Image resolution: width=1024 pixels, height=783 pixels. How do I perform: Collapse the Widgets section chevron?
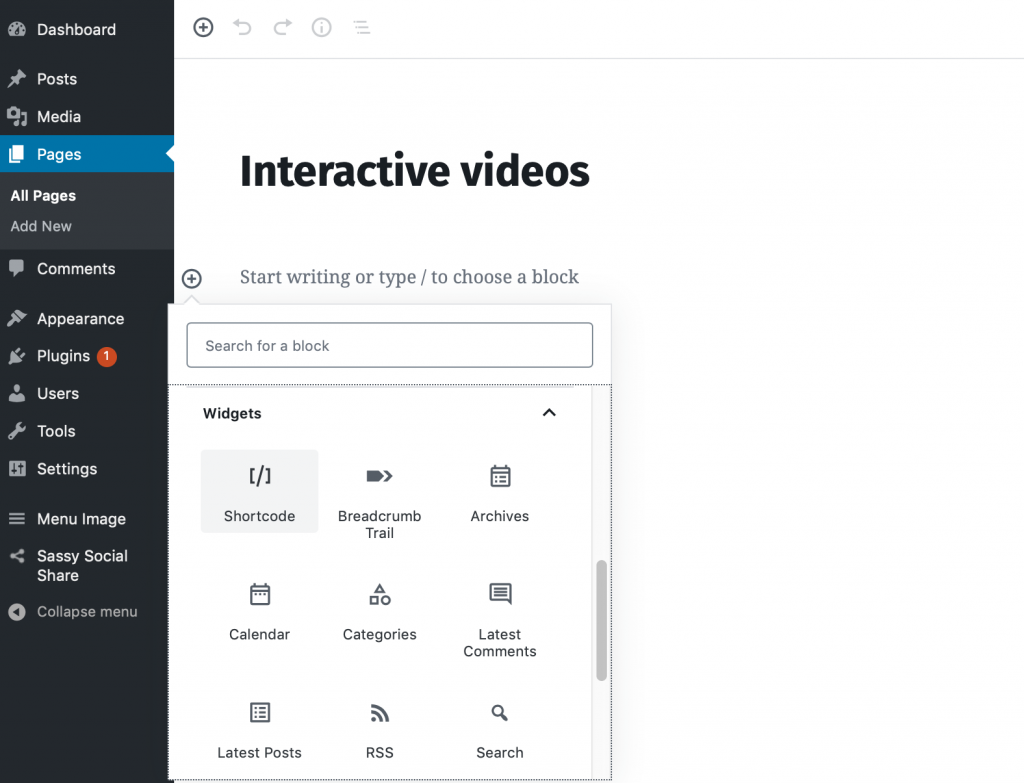pos(549,413)
